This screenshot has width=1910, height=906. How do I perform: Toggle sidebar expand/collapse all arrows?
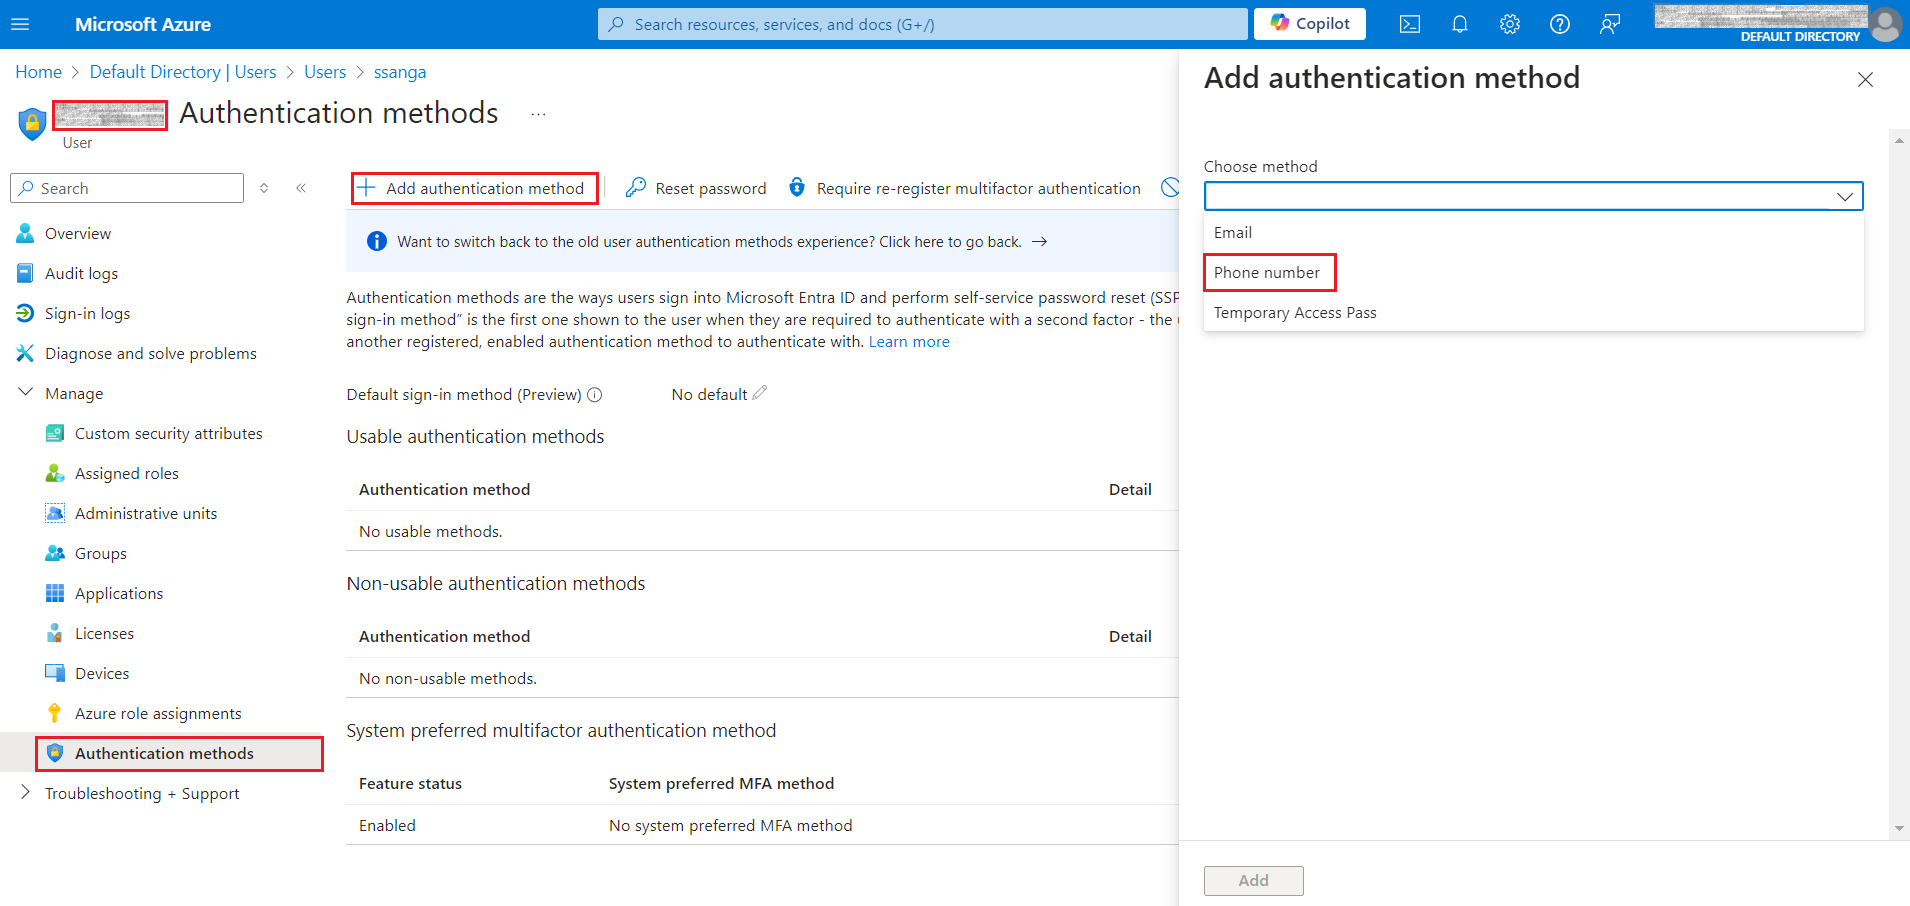(x=264, y=188)
